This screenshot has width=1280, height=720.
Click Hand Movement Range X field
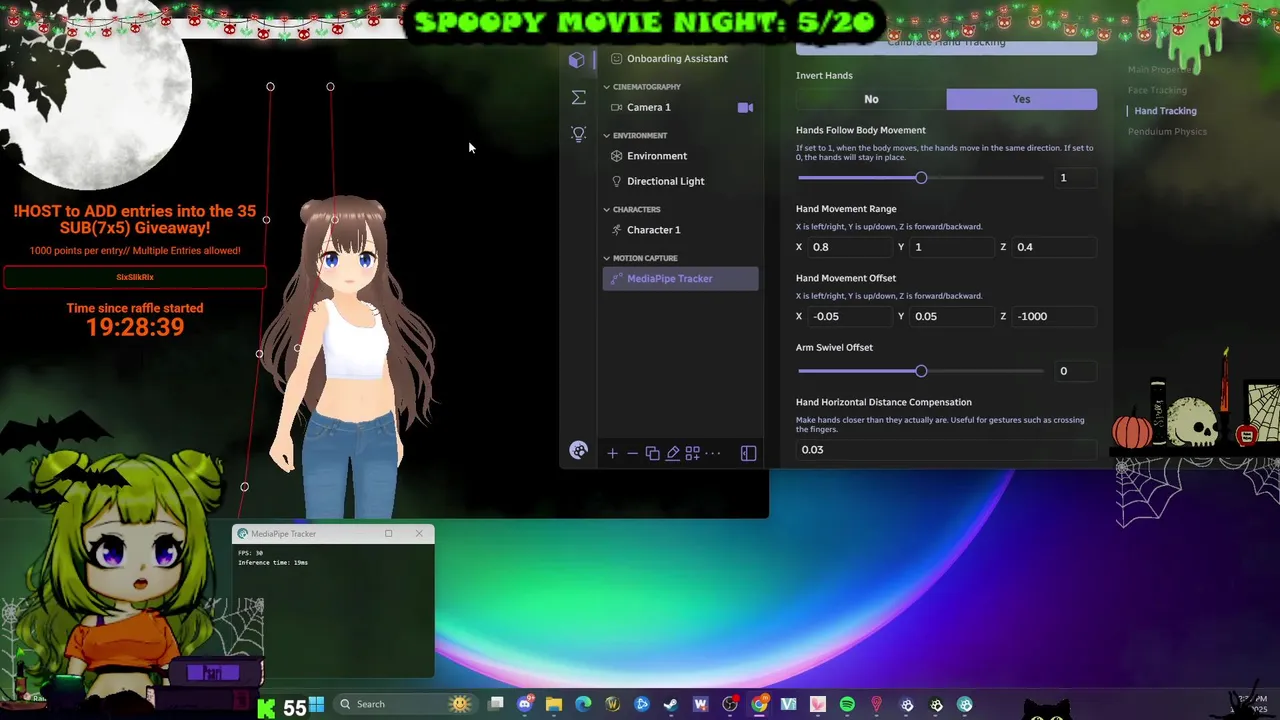coord(849,247)
